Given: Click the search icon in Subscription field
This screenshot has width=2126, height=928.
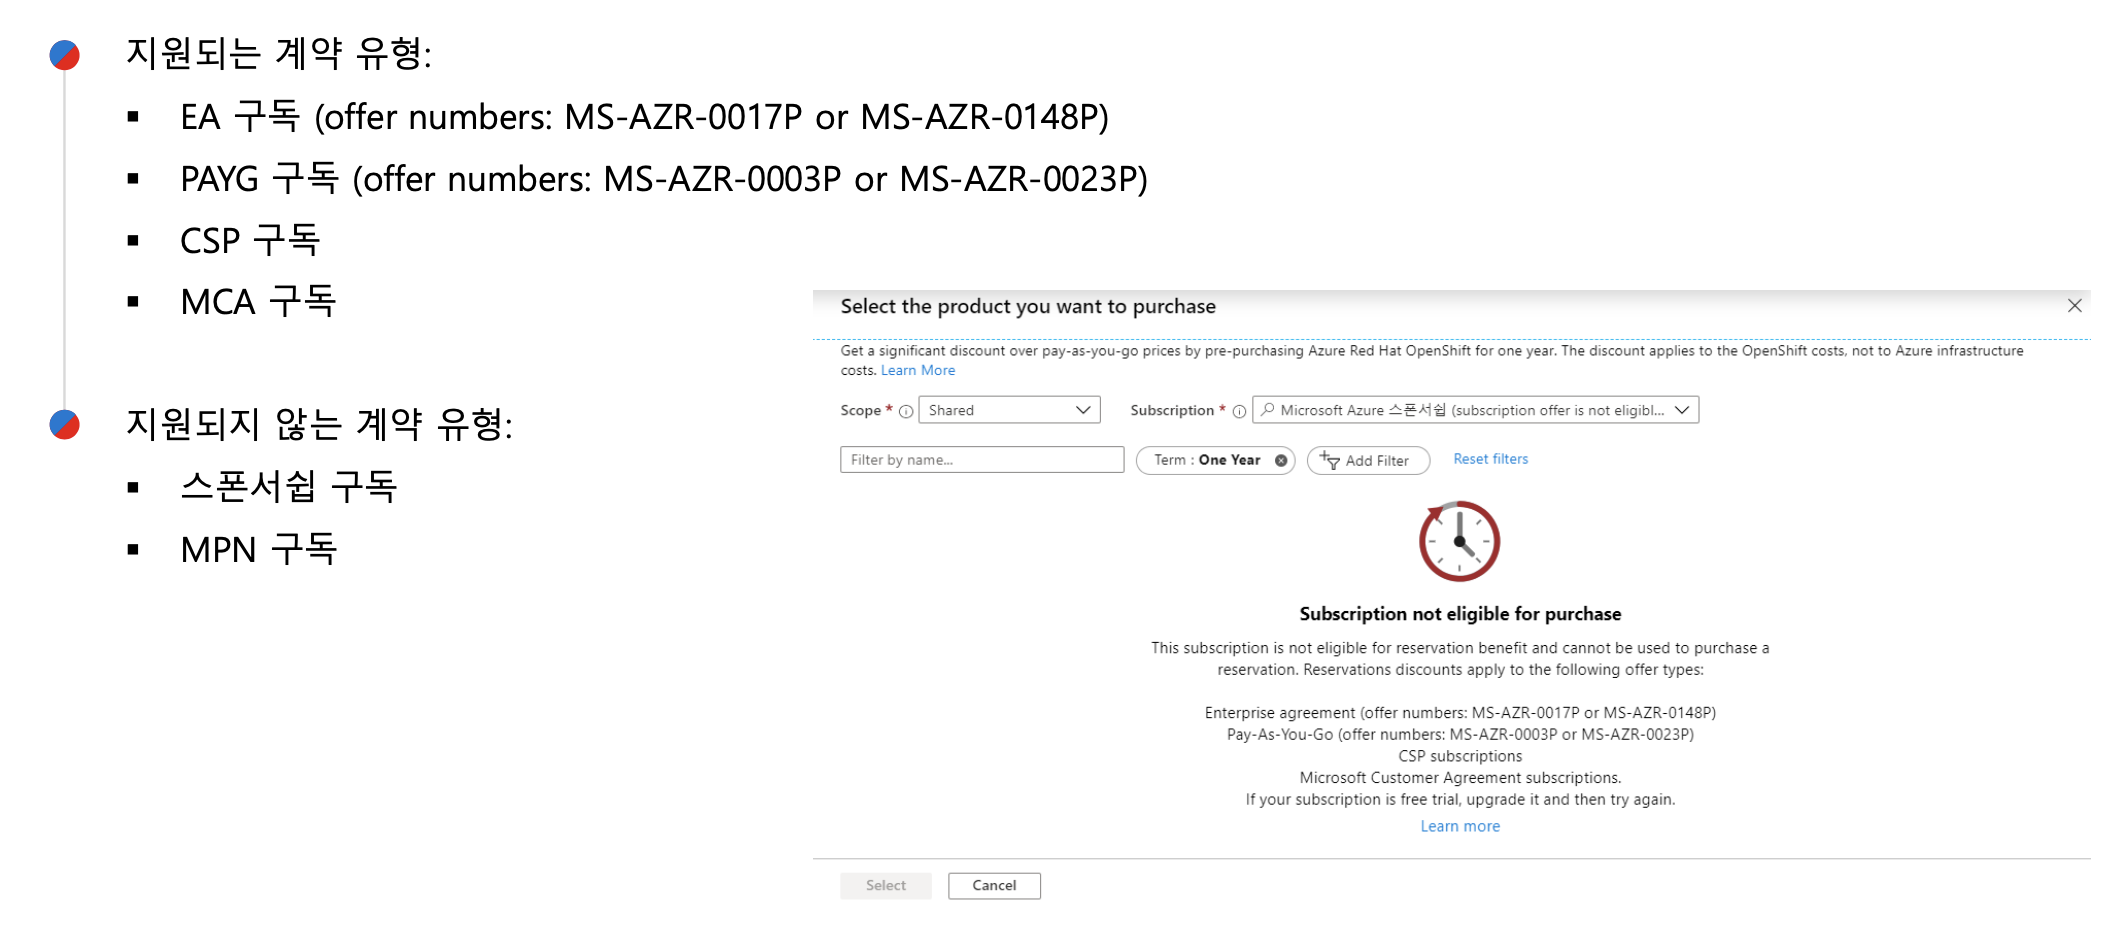Looking at the screenshot, I should 1268,410.
